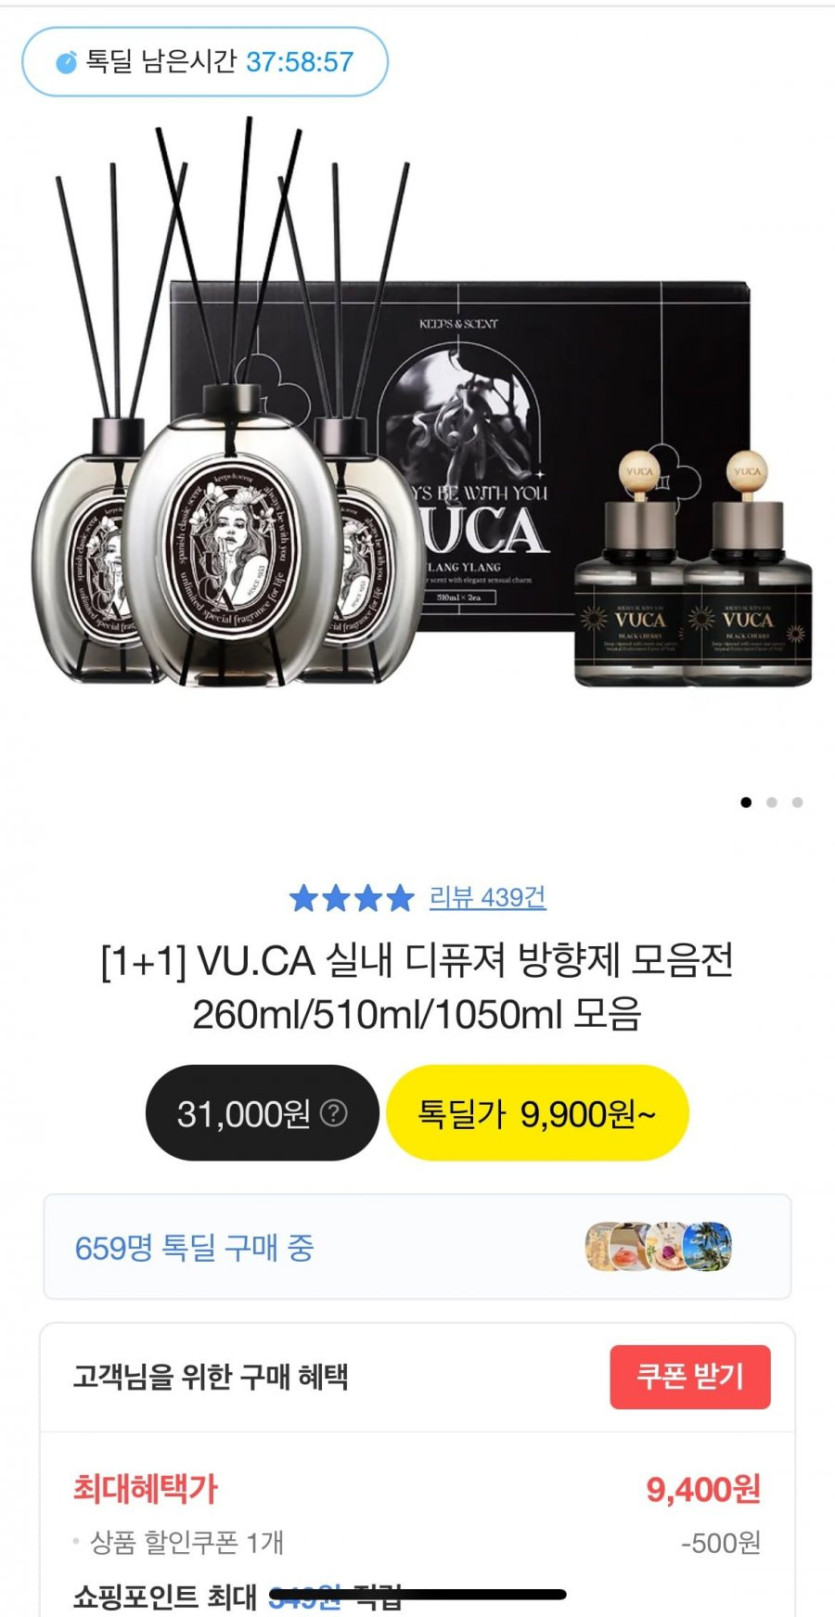Click the red 쿠폰 받기 button
Image resolution: width=835 pixels, height=1617 pixels.
point(690,1377)
